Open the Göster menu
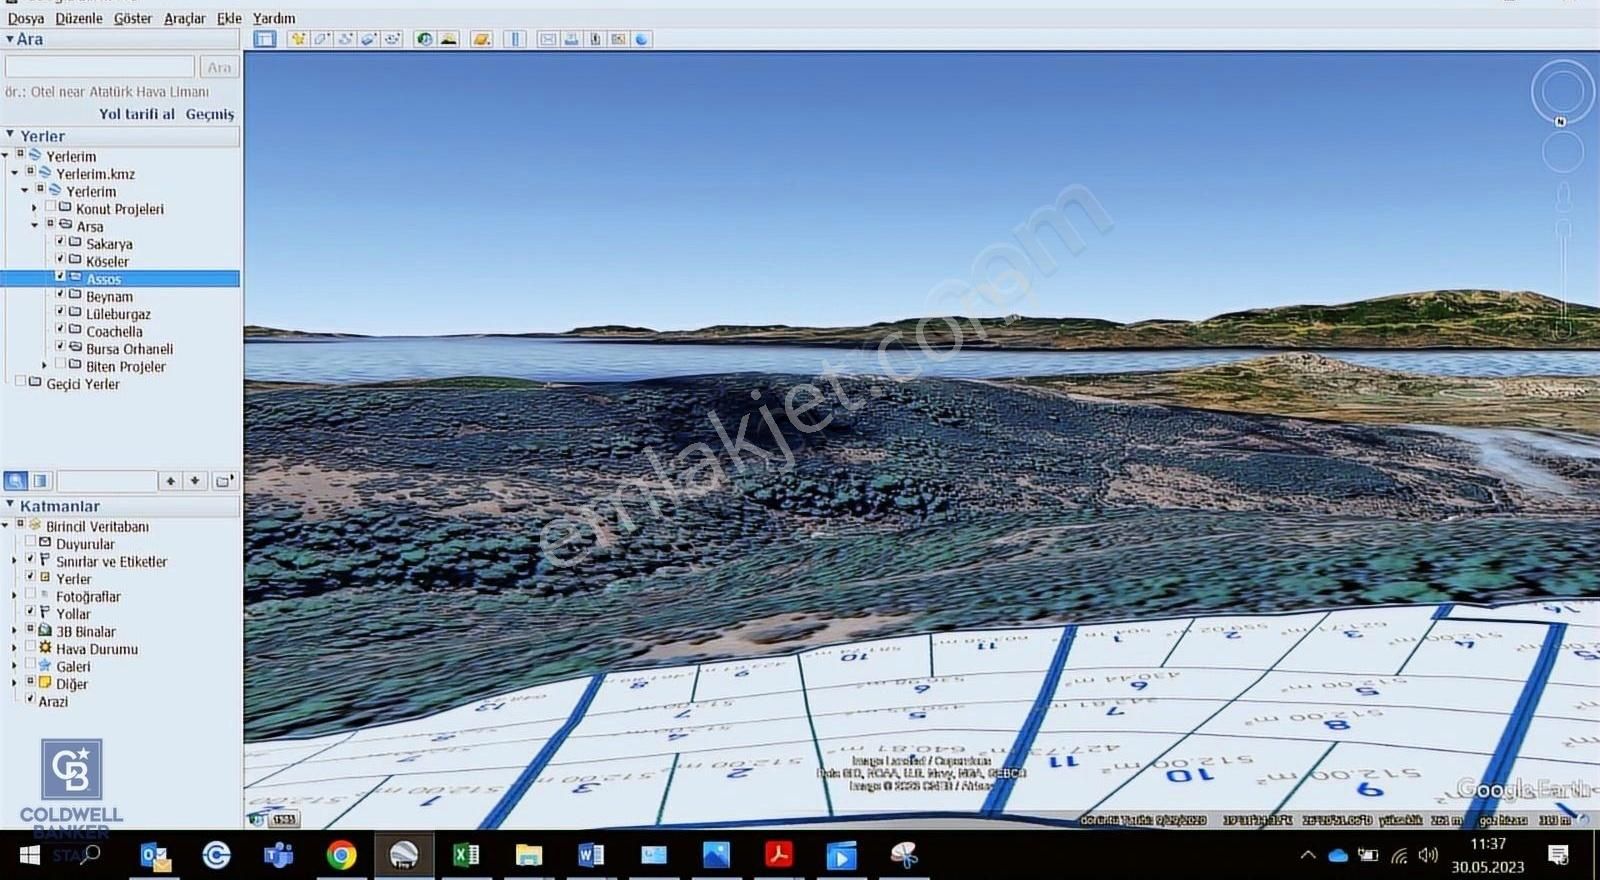 point(133,18)
